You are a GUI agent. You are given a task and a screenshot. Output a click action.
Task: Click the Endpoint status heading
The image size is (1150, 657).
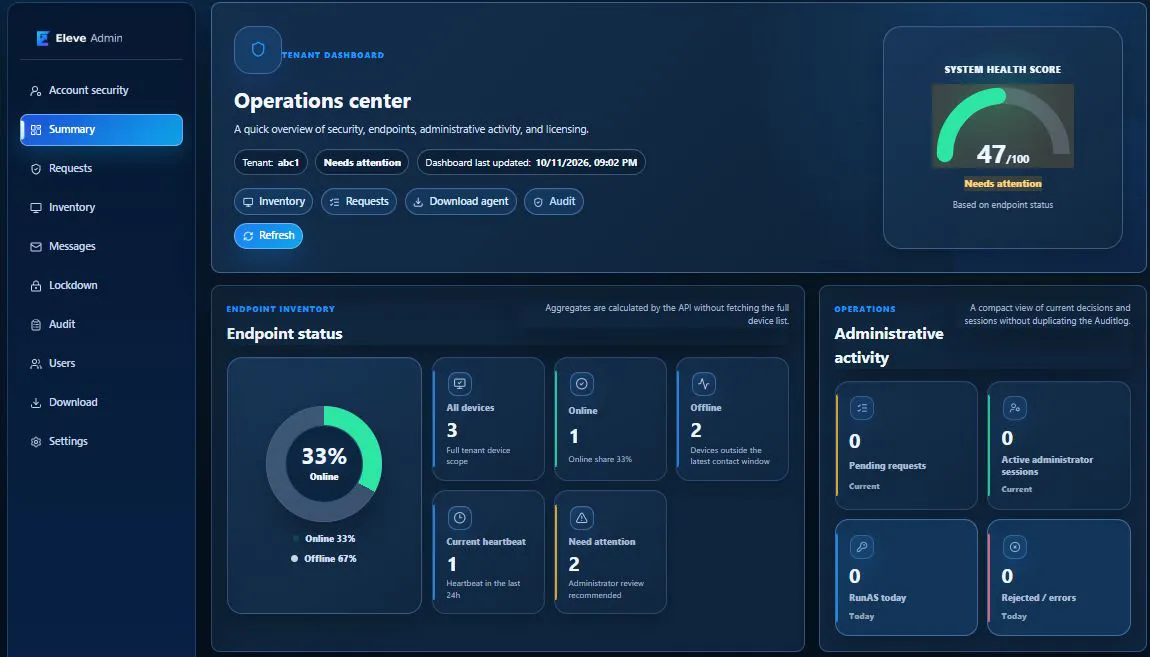pos(285,334)
